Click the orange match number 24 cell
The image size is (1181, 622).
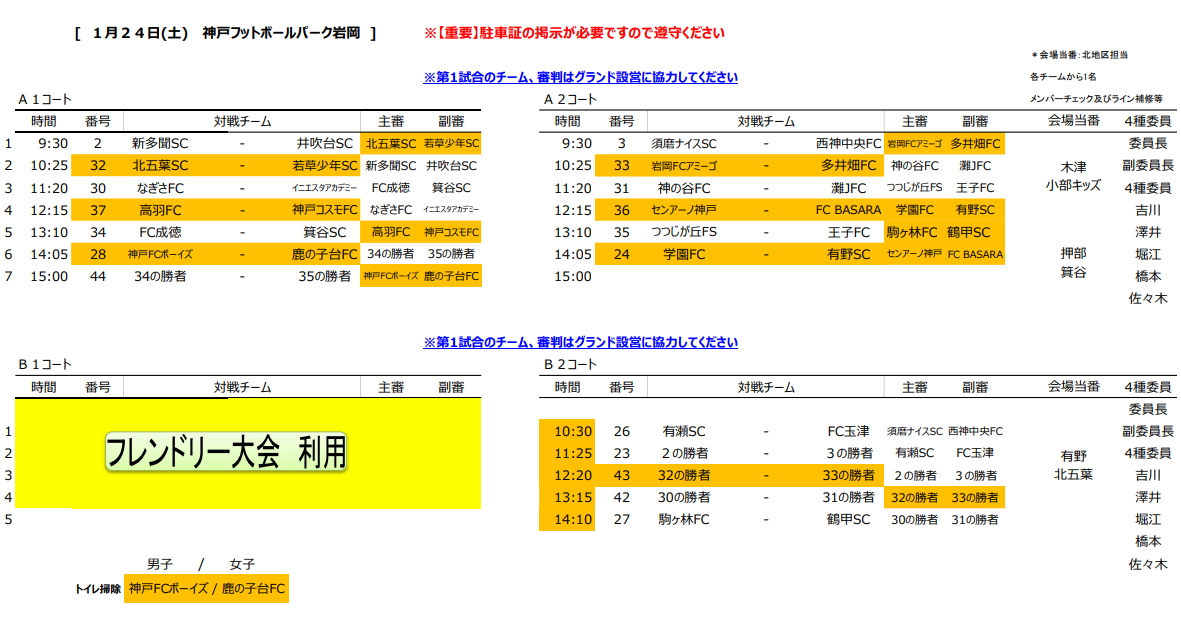622,253
